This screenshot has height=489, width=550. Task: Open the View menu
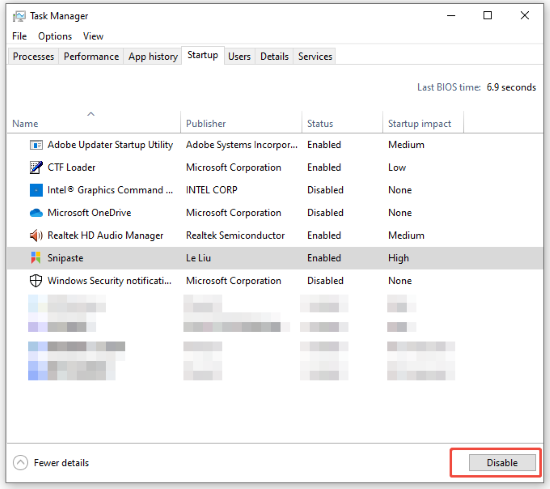(x=93, y=36)
